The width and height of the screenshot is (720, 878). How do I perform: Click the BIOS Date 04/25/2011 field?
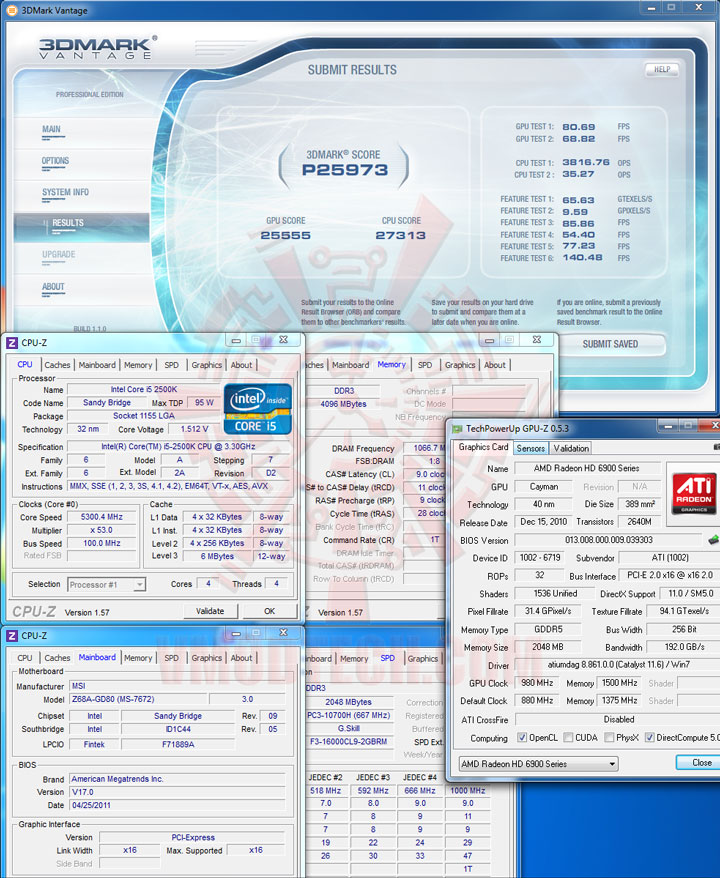[x=178, y=805]
